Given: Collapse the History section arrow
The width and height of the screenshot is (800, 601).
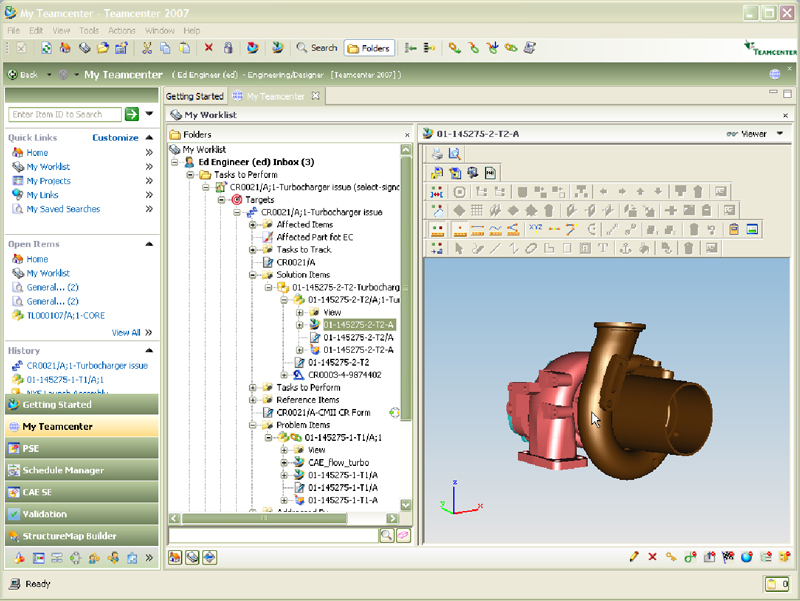Looking at the screenshot, I should (149, 350).
